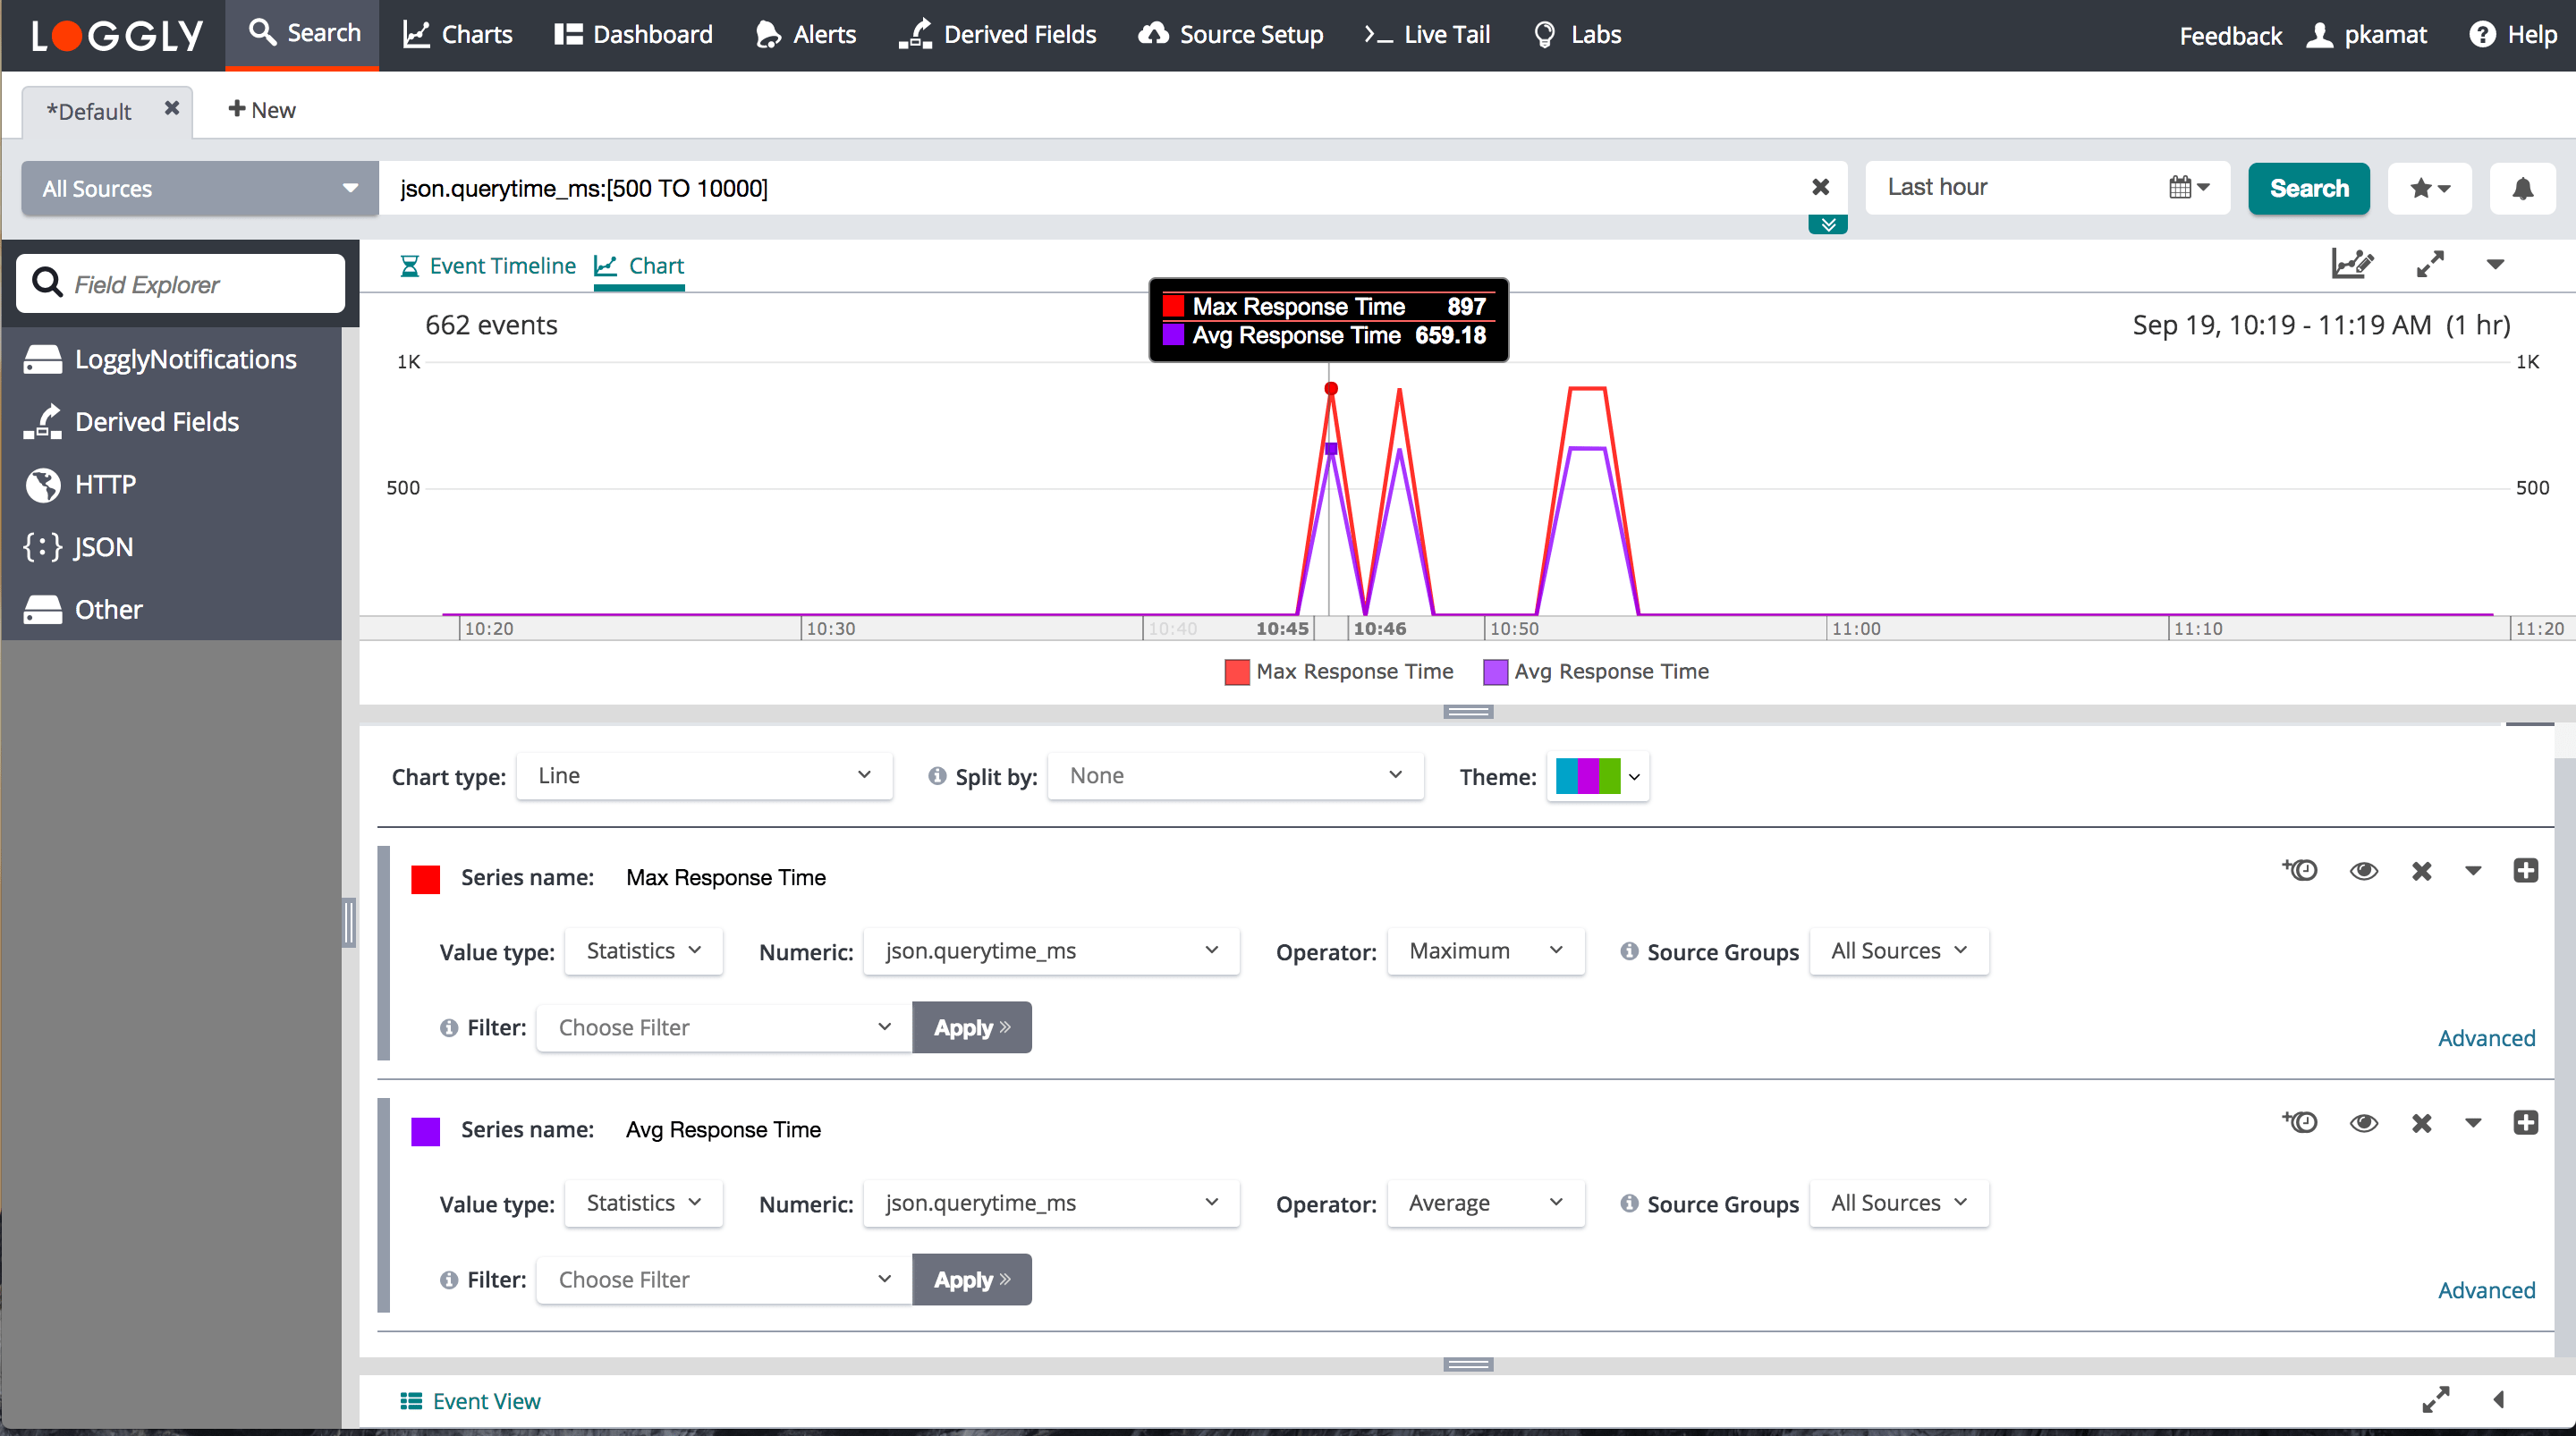Open Live Tail in top navigation

[x=1427, y=35]
